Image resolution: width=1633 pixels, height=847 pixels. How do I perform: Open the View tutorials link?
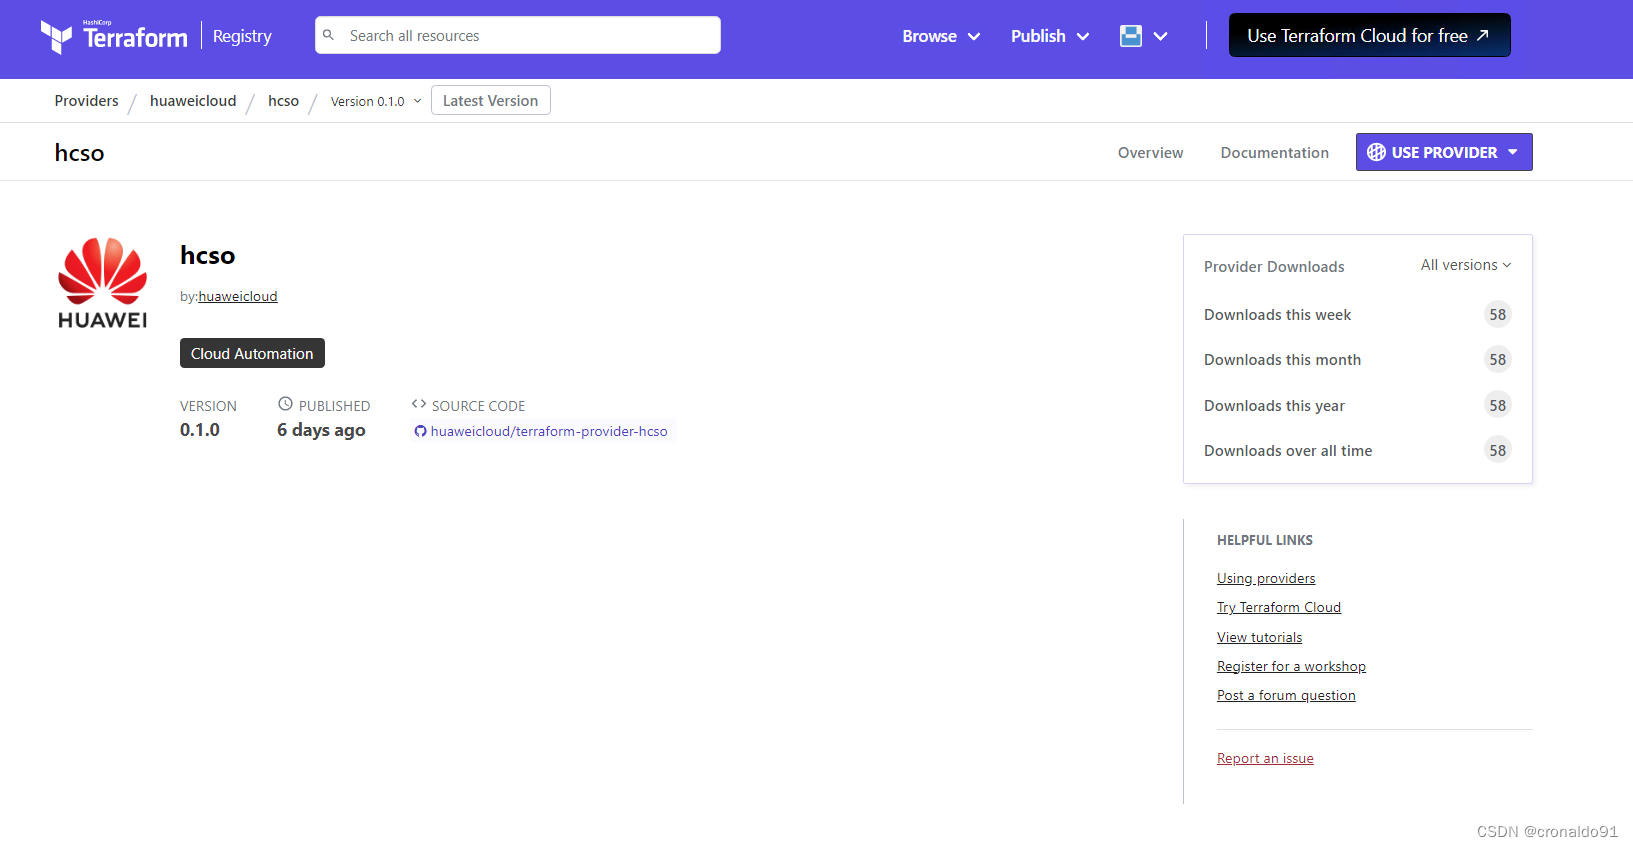pos(1259,637)
